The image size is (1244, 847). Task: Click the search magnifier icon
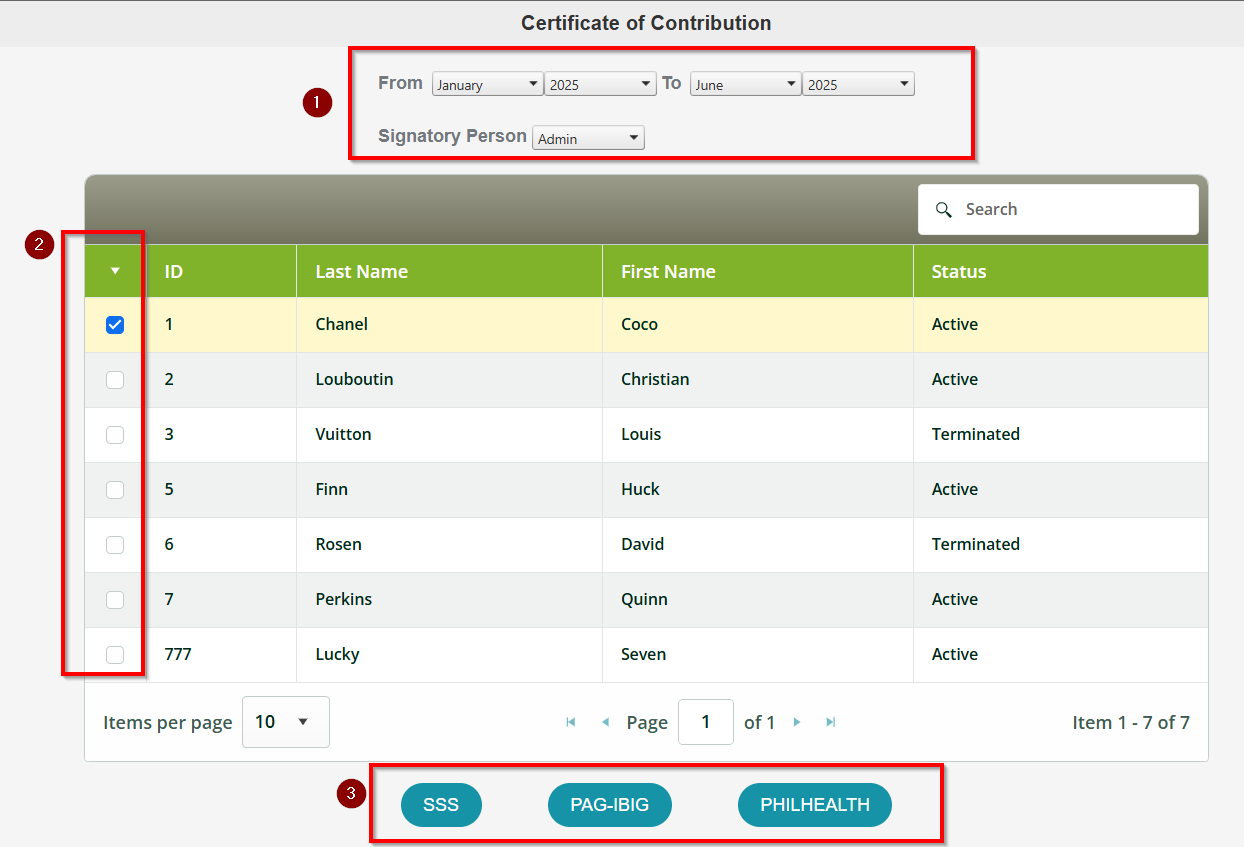click(x=944, y=209)
